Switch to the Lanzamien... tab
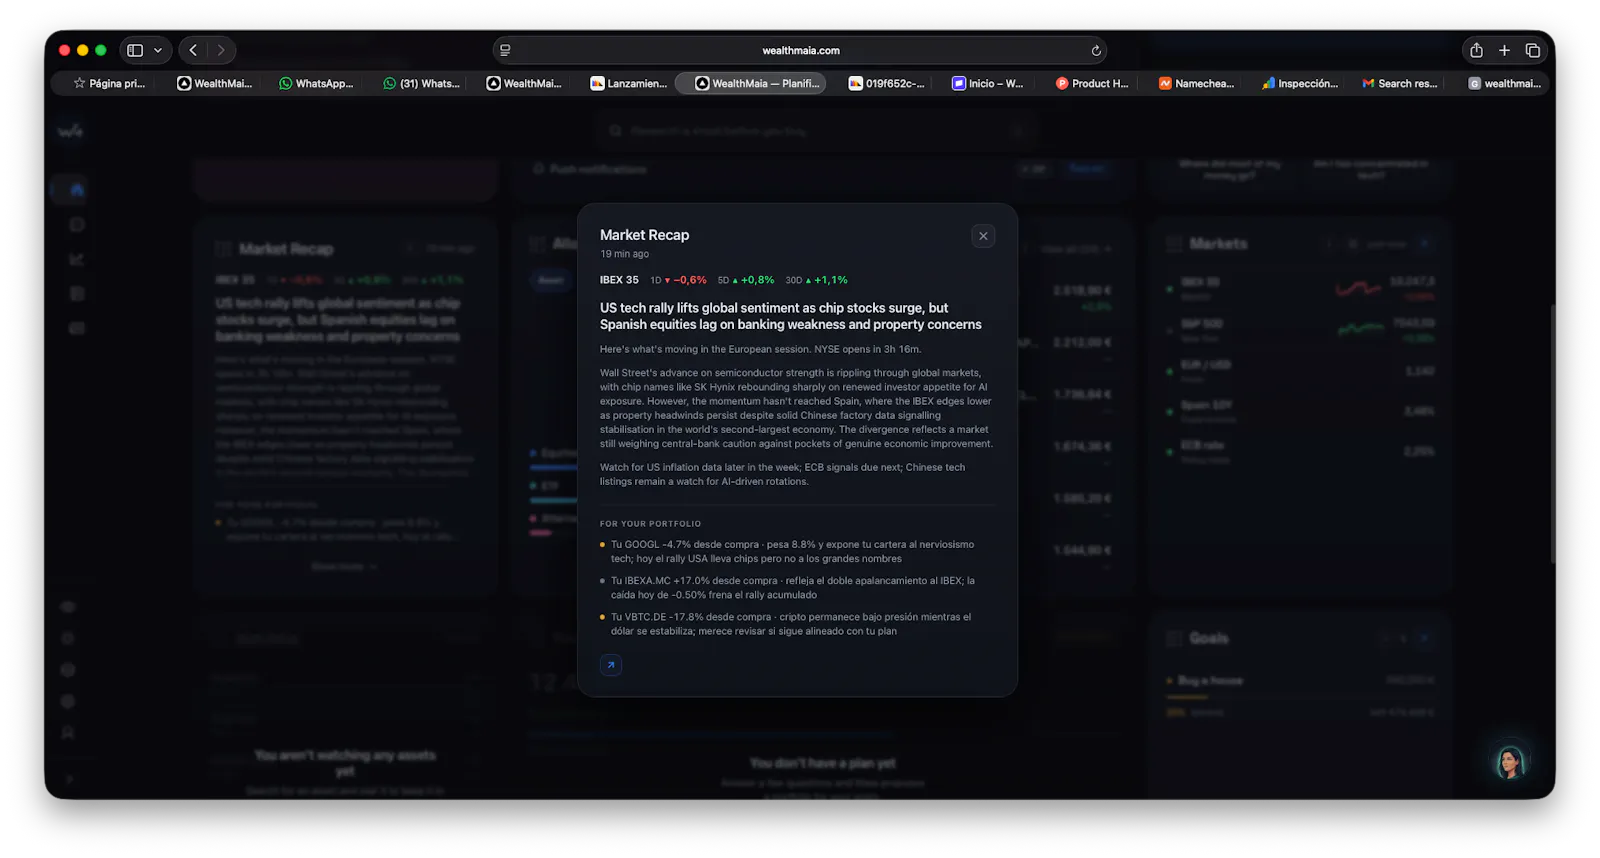 click(x=628, y=84)
